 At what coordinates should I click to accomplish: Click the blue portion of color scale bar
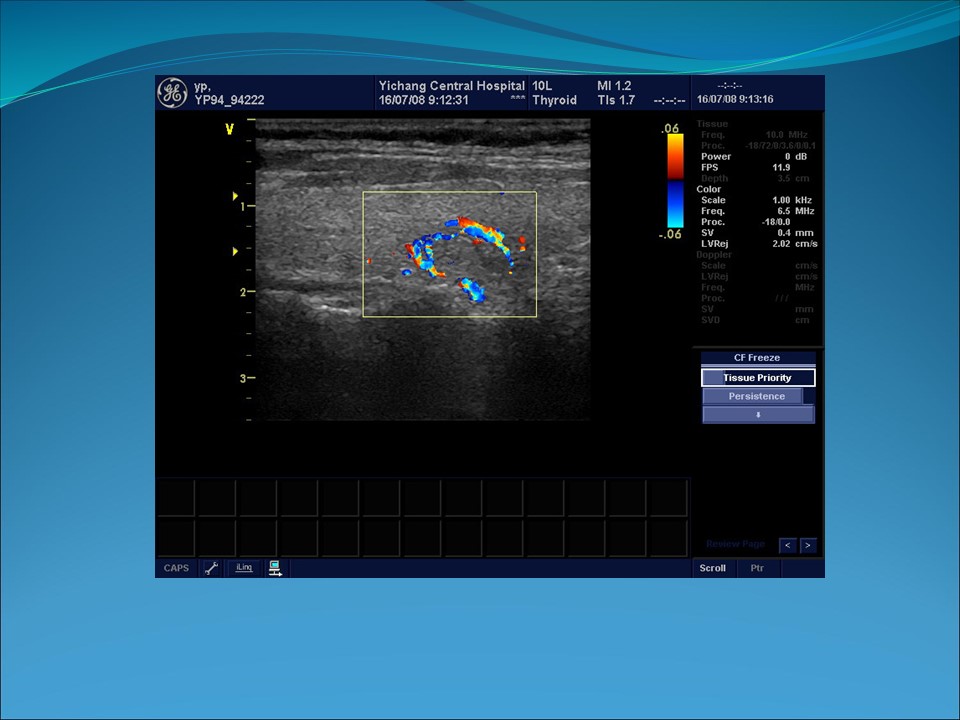coord(676,204)
